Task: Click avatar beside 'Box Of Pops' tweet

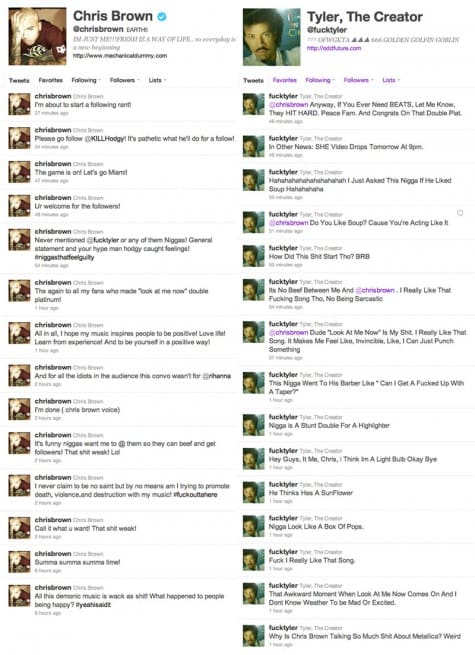Action: click(254, 526)
